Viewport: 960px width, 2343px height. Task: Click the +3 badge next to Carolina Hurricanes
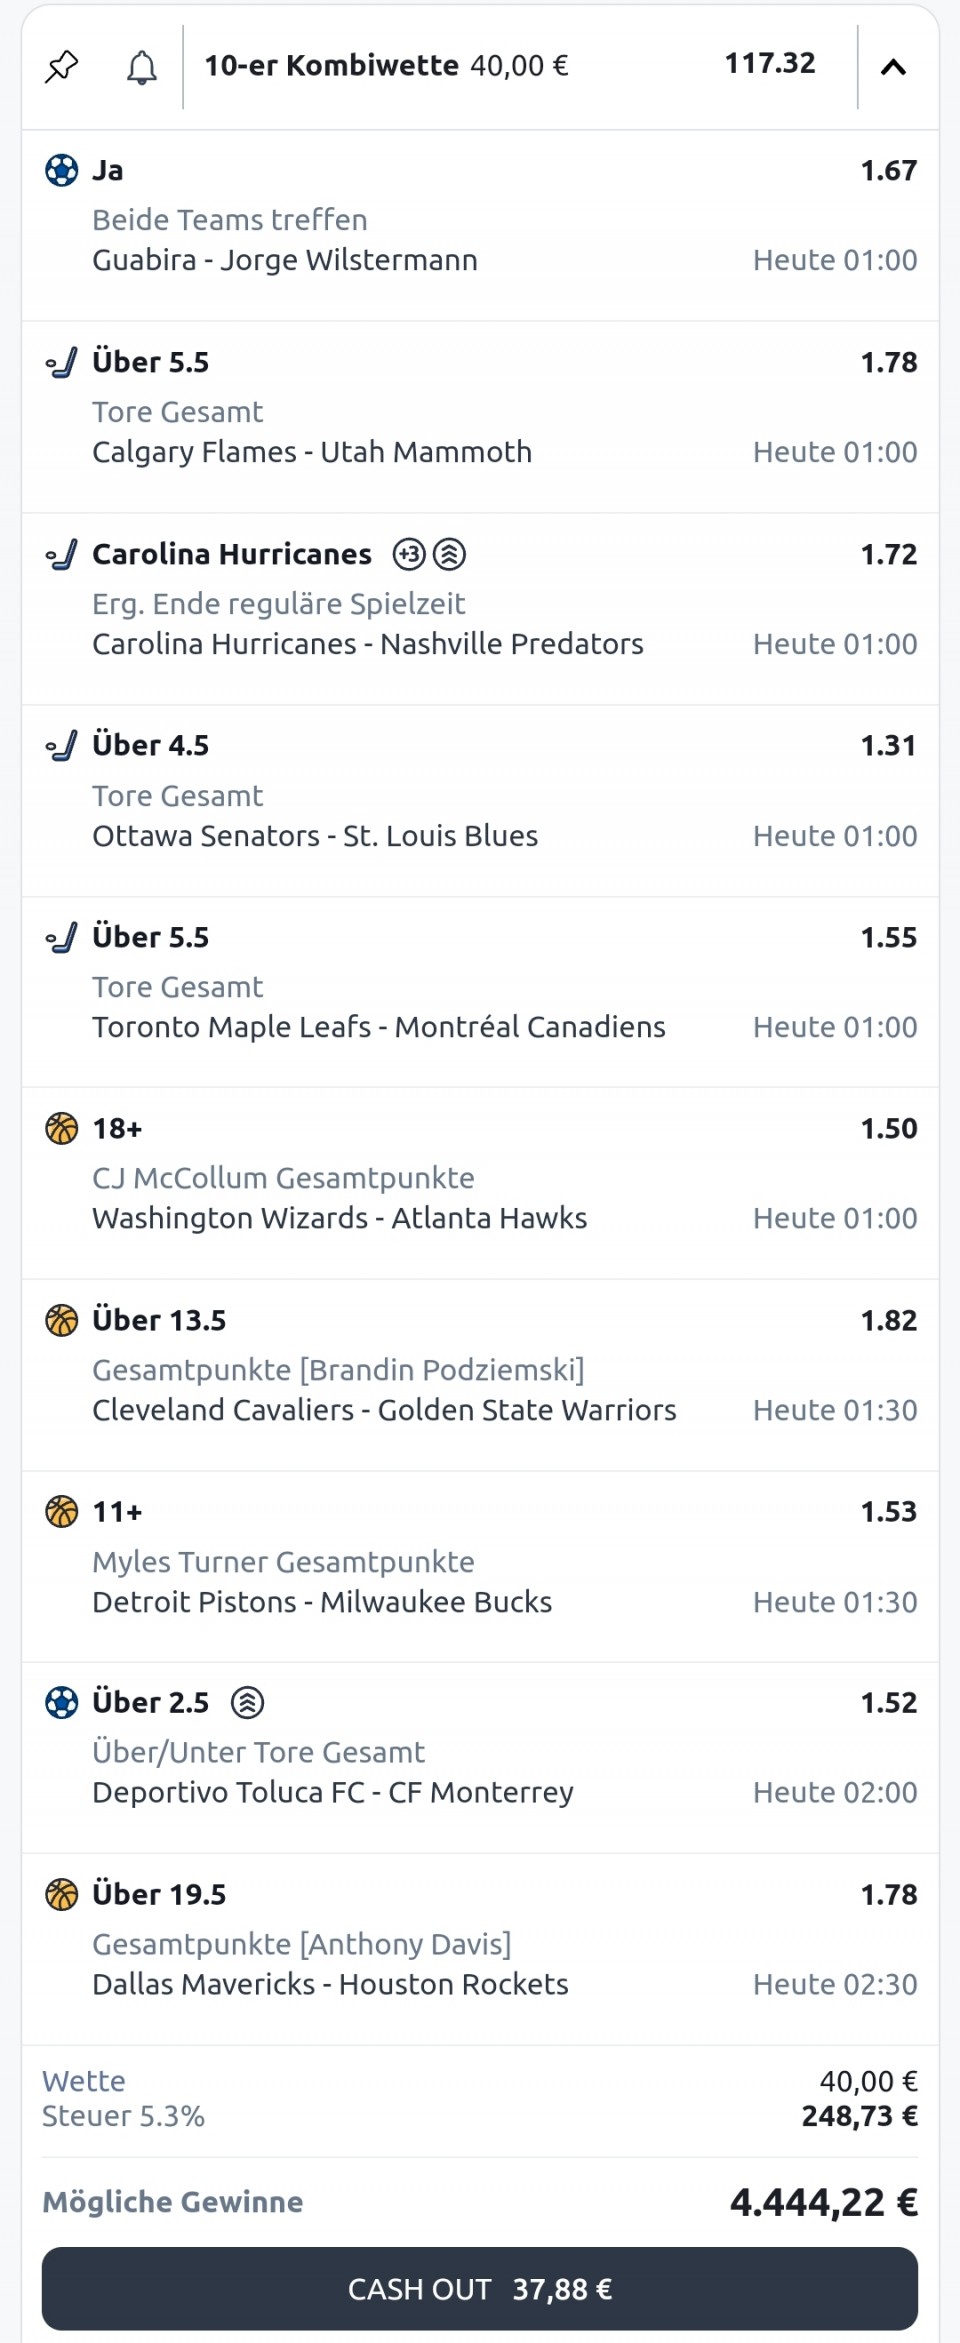click(409, 554)
